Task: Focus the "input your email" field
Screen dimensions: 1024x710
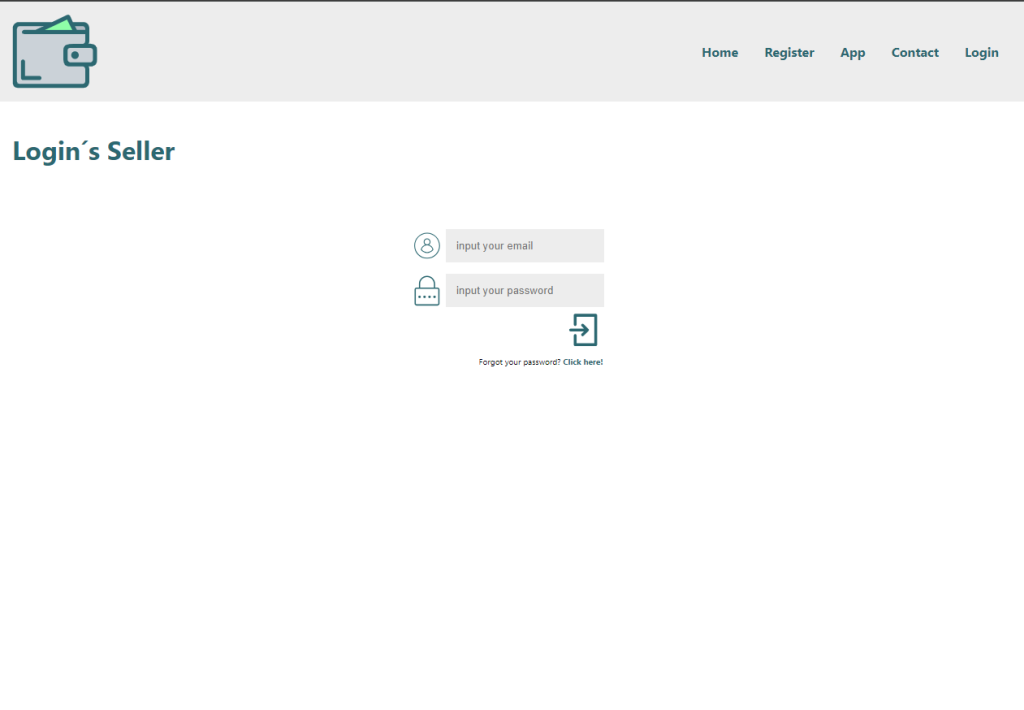Action: click(524, 246)
